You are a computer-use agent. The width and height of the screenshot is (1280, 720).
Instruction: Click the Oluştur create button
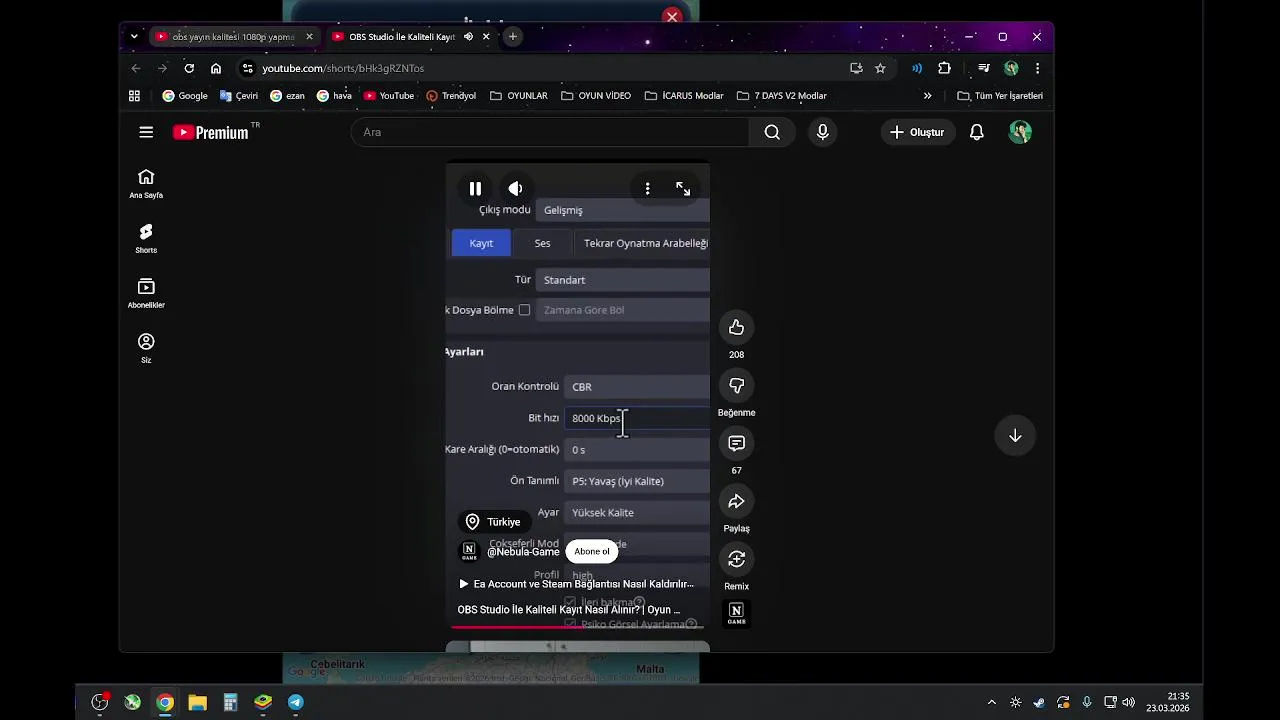(917, 132)
